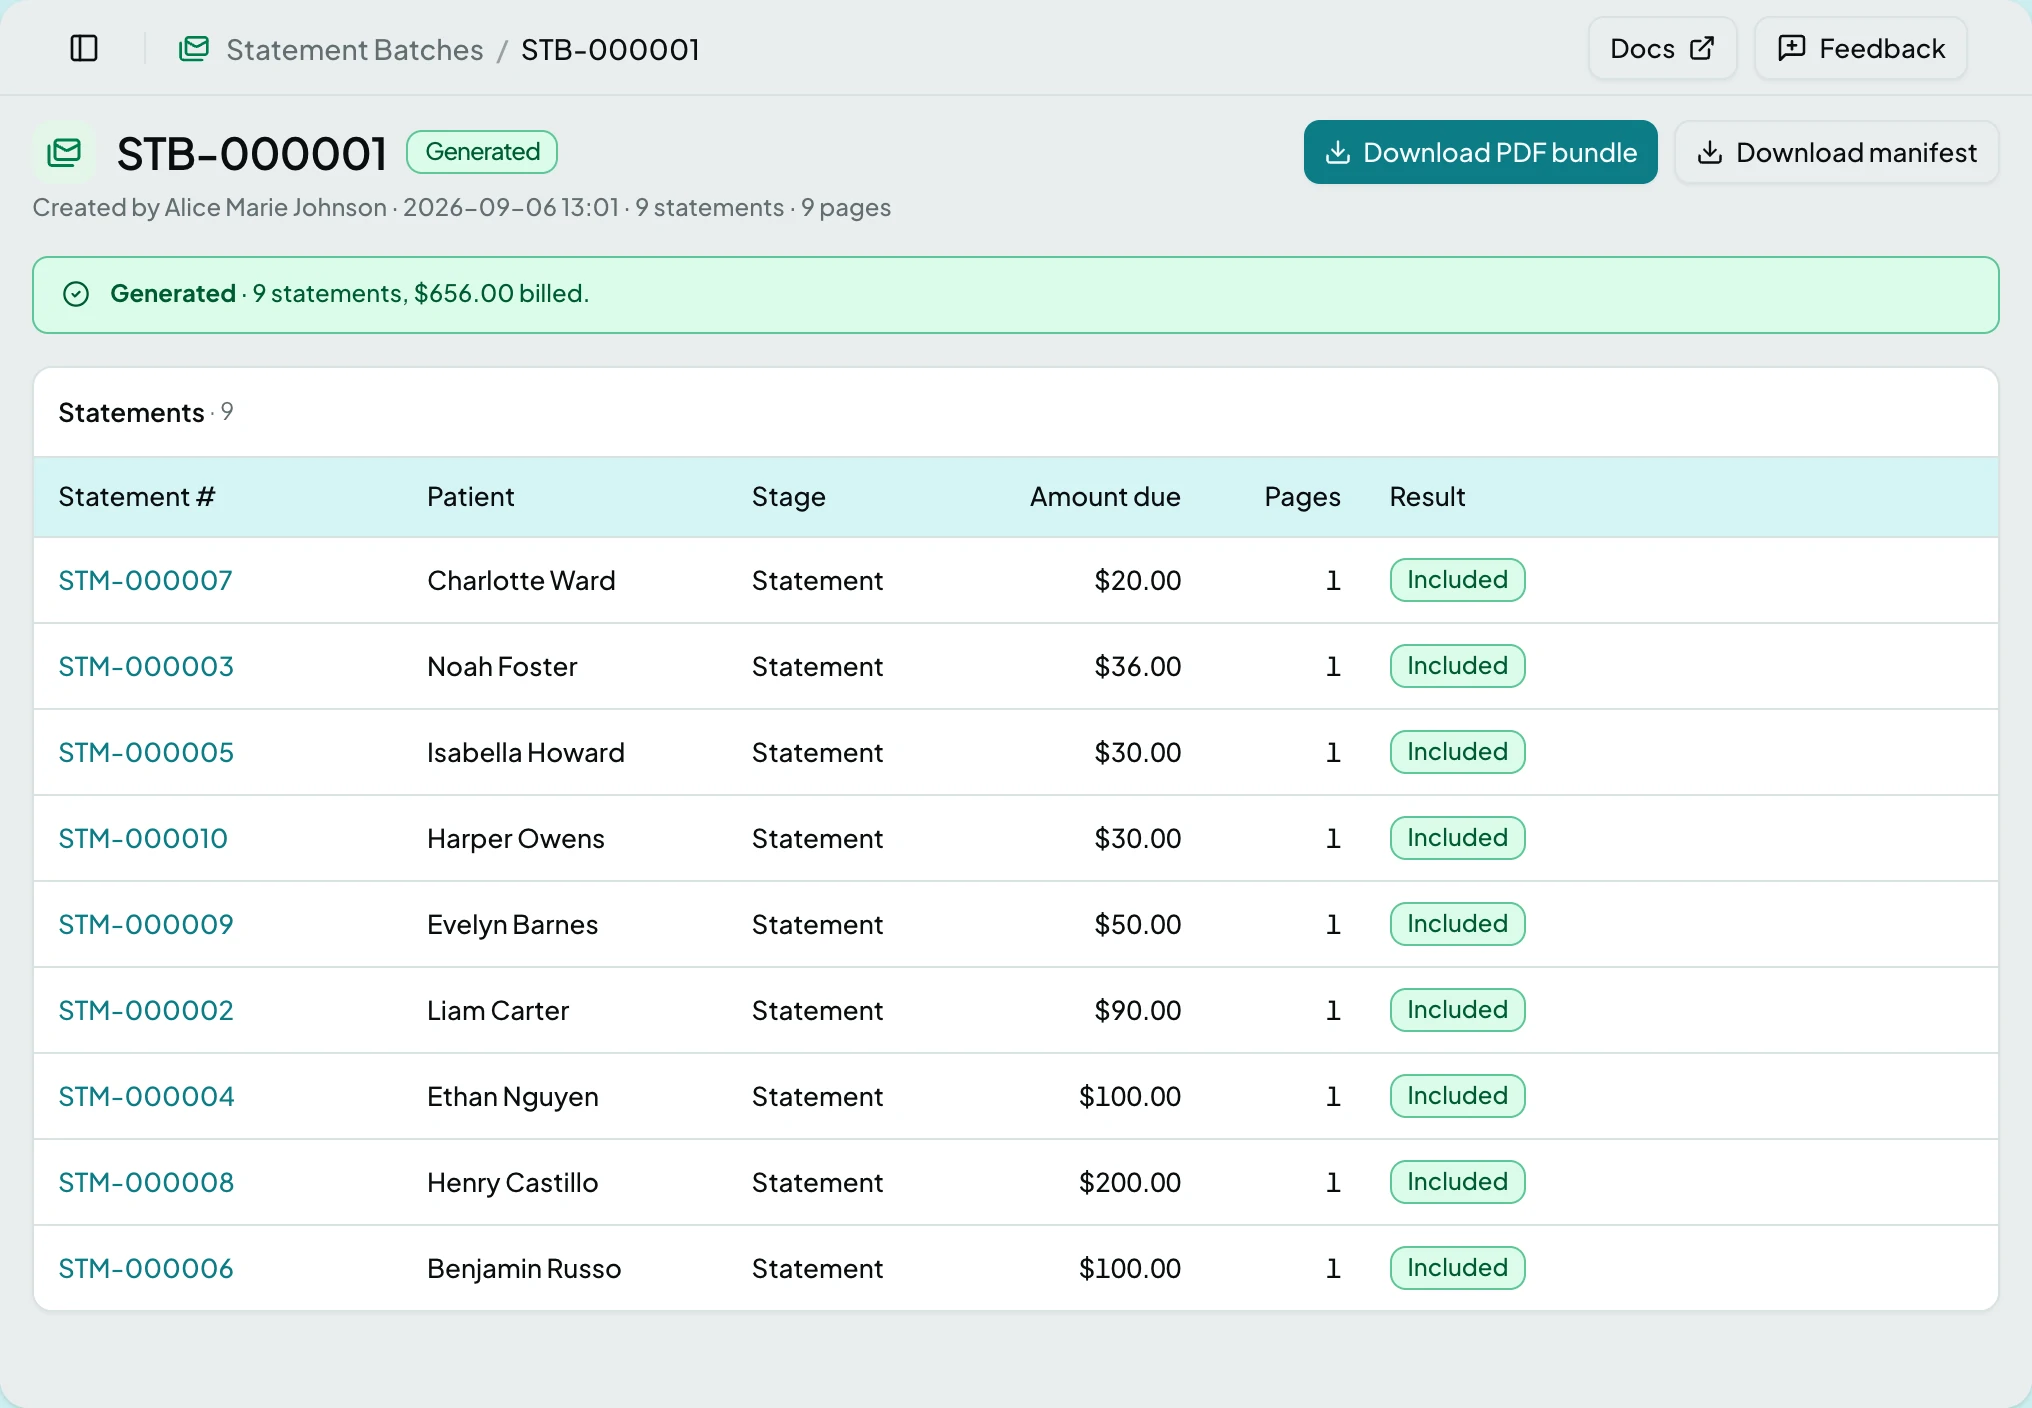Click patient name Ethan Nguyen
The width and height of the screenshot is (2032, 1408).
pos(513,1097)
